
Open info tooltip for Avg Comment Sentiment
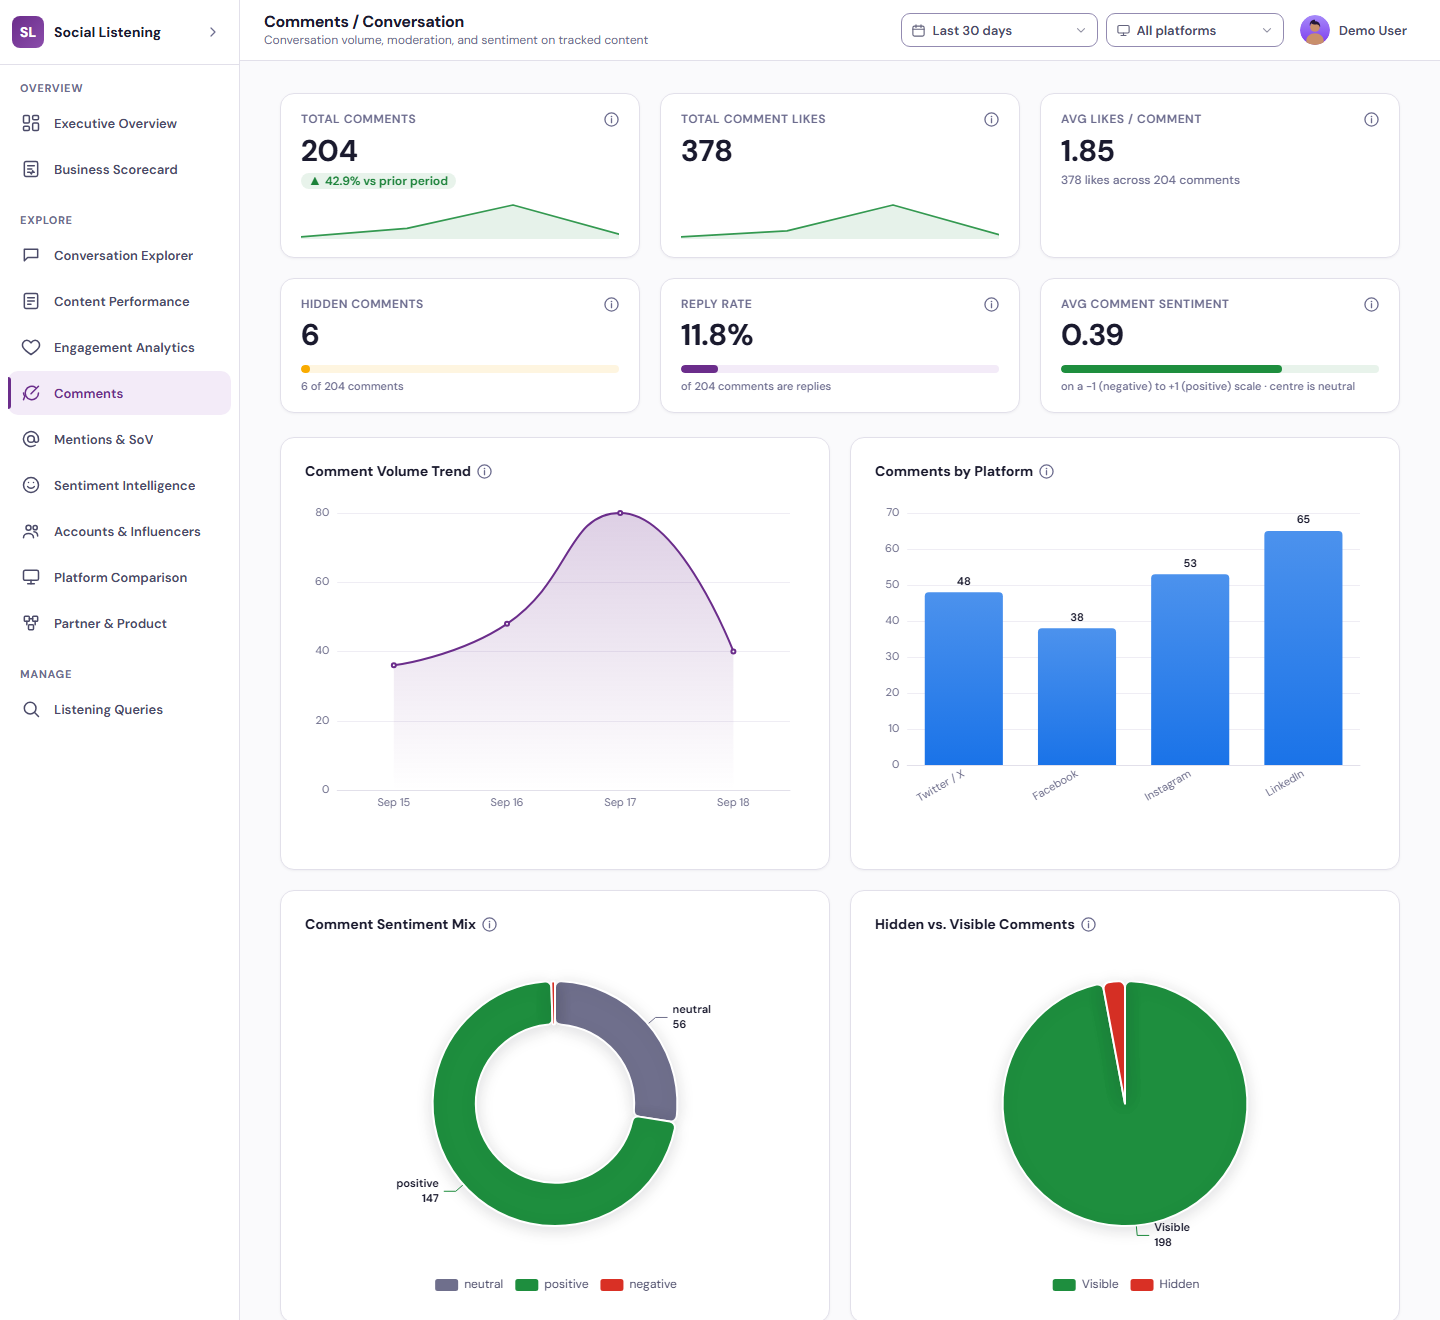tap(1371, 304)
